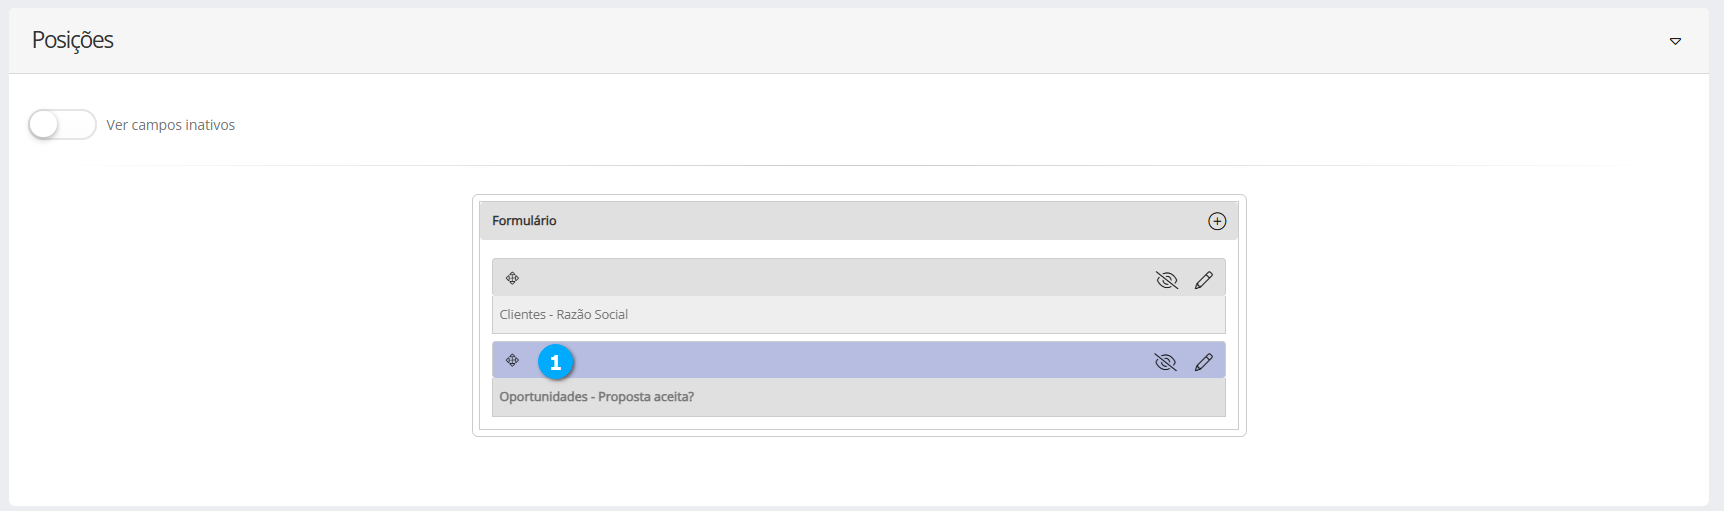
Task: Grab move handle of Clientes - Razão Social
Action: coord(512,278)
